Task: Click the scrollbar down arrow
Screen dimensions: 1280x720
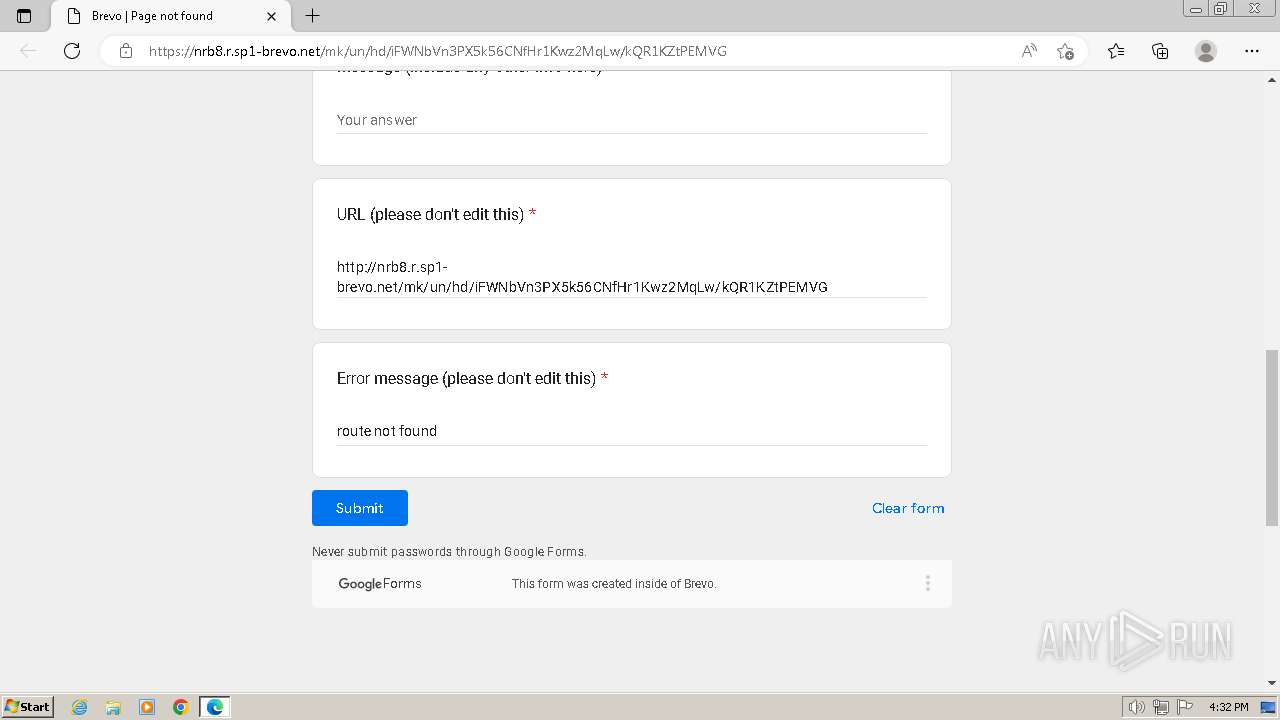Action: [x=1272, y=683]
